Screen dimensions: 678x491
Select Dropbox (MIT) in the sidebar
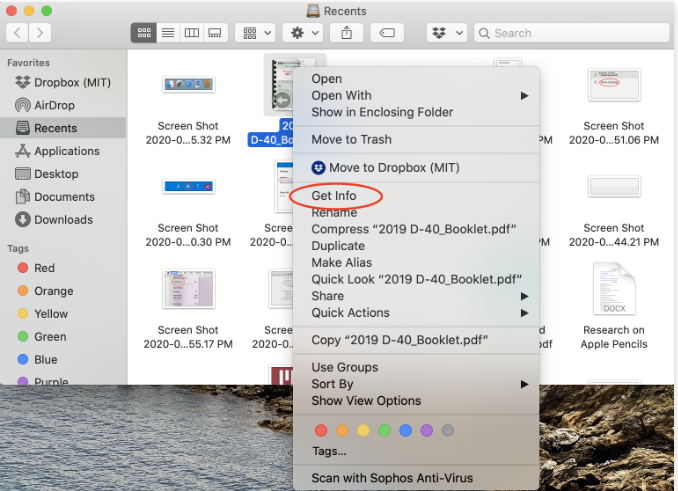pyautogui.click(x=63, y=82)
